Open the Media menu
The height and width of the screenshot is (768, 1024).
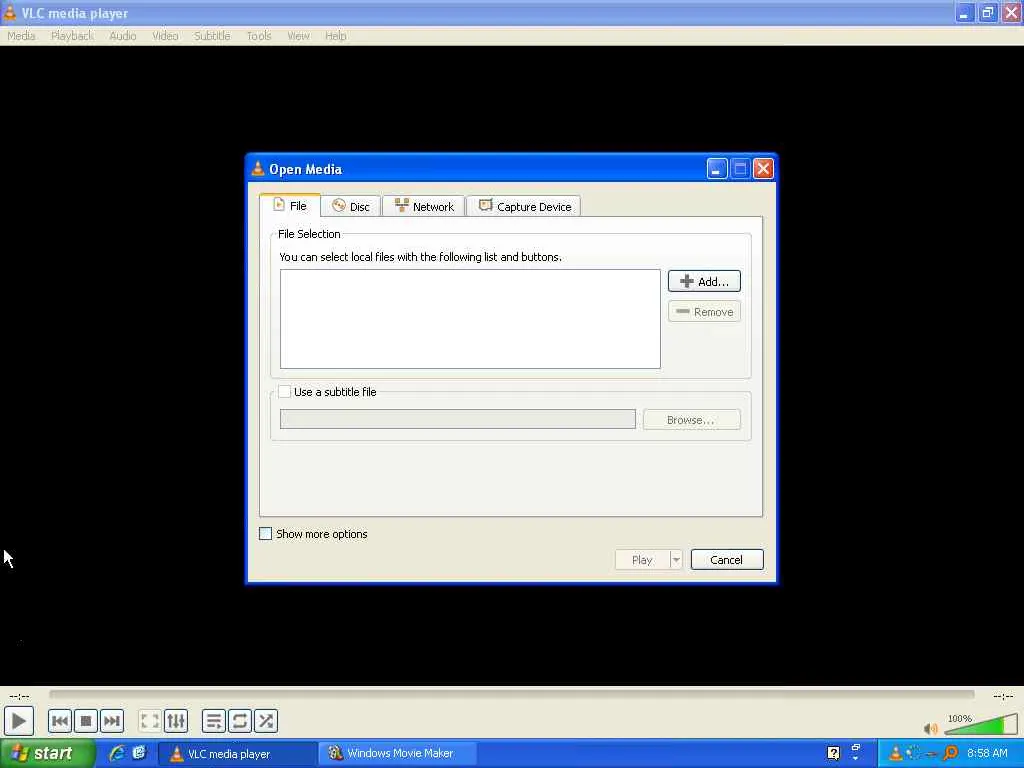(21, 36)
